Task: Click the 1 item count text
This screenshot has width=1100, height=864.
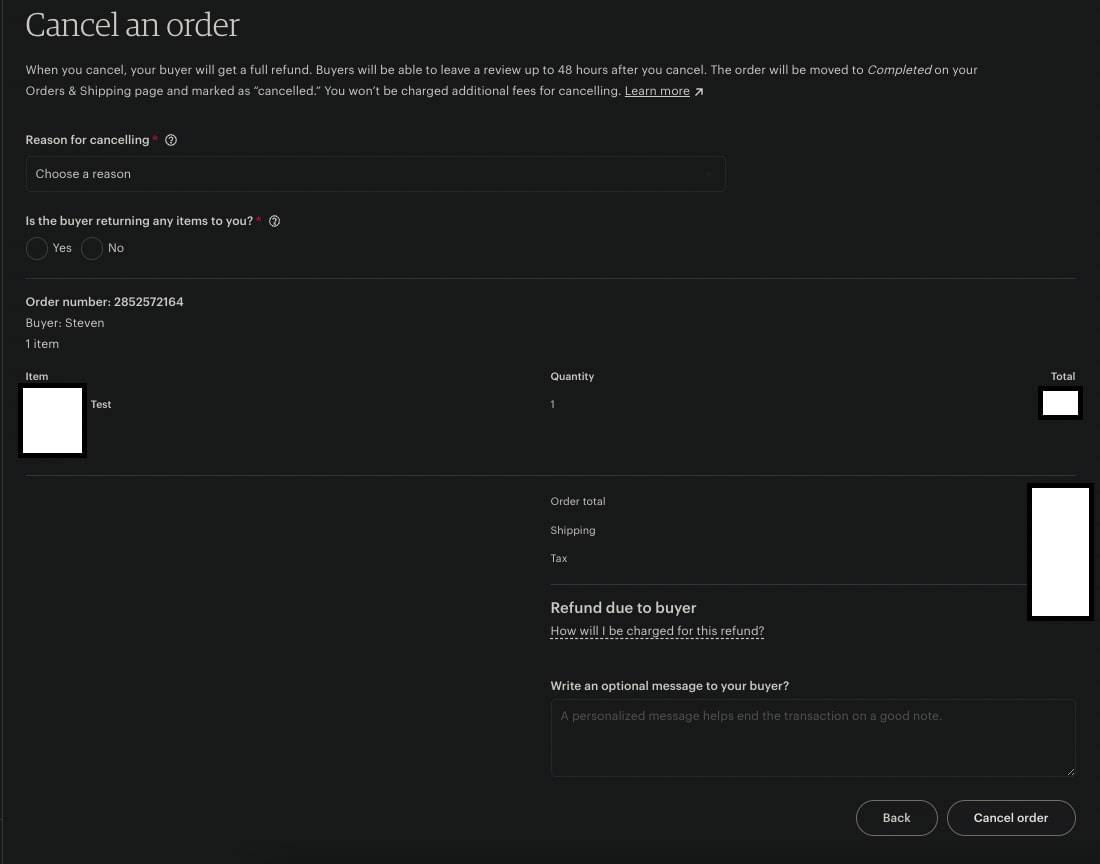Action: point(42,344)
